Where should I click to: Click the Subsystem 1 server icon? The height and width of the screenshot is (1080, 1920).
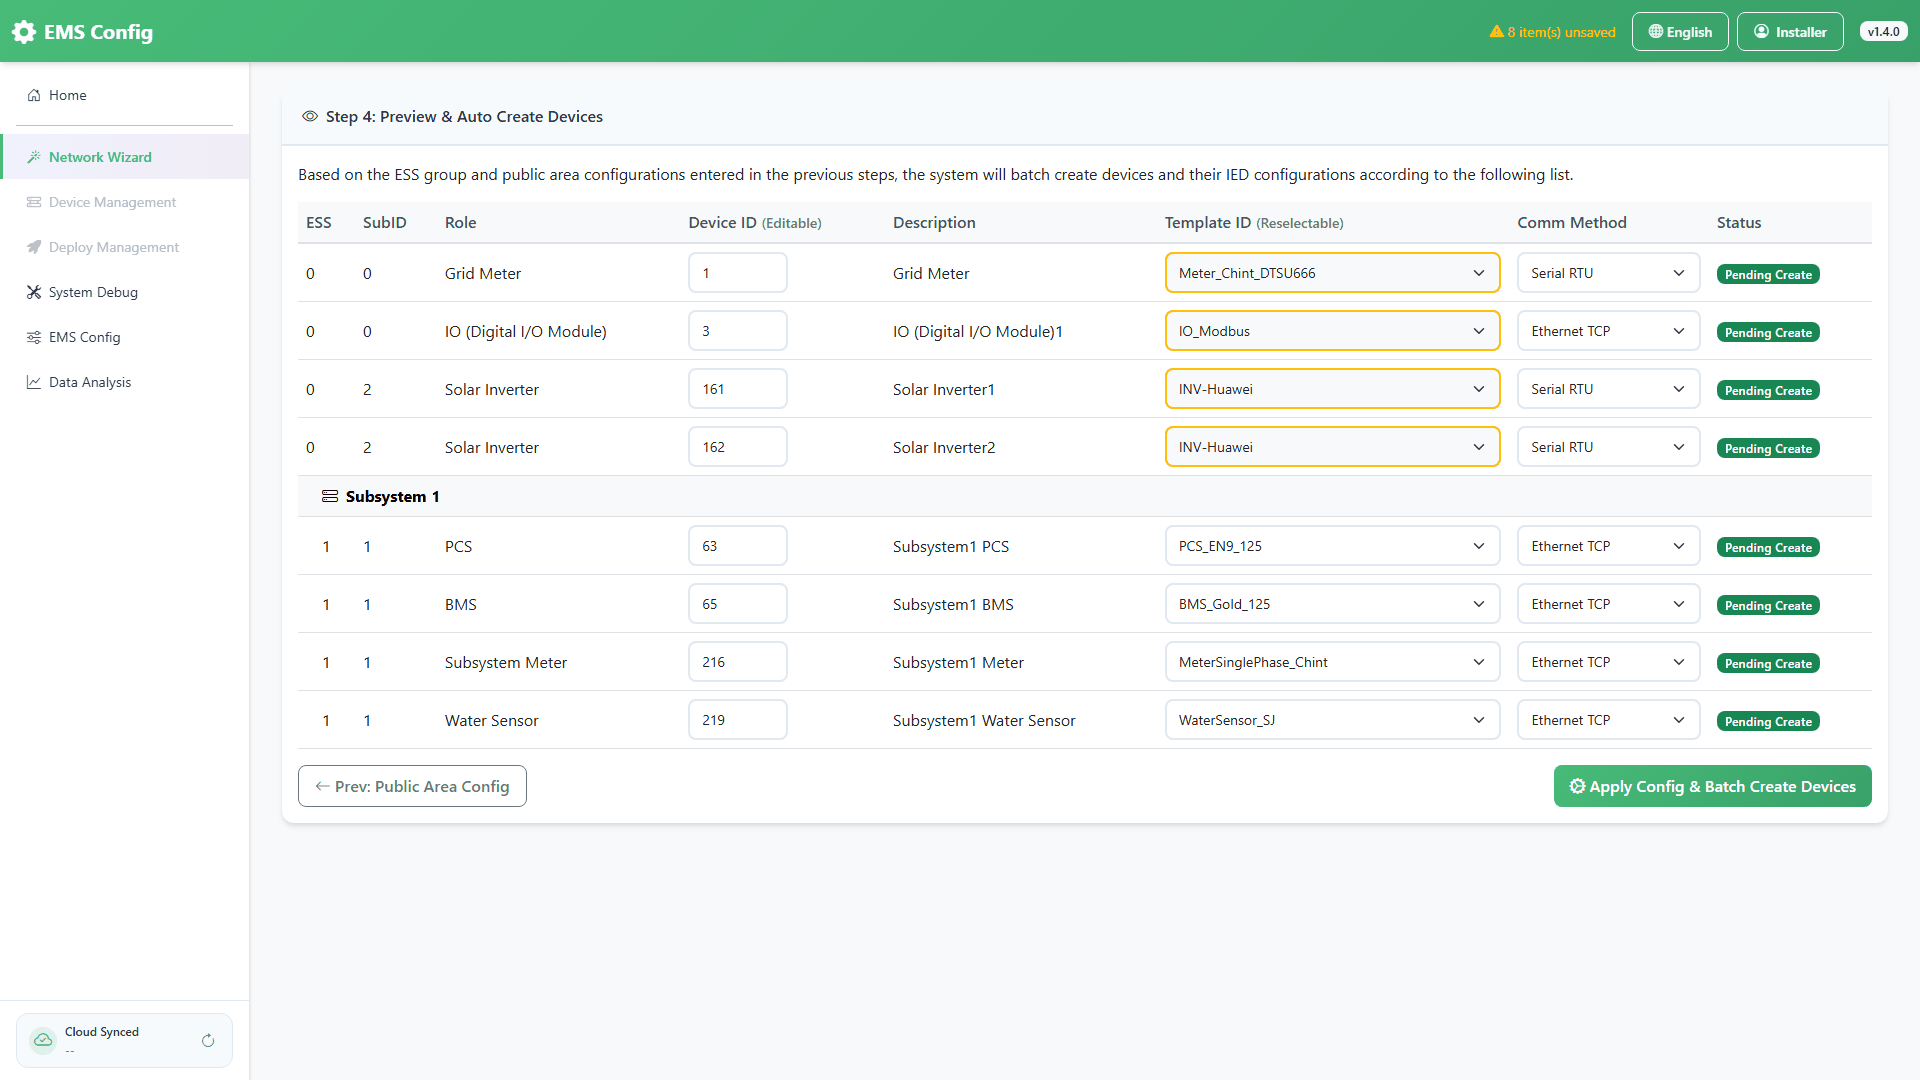329,497
